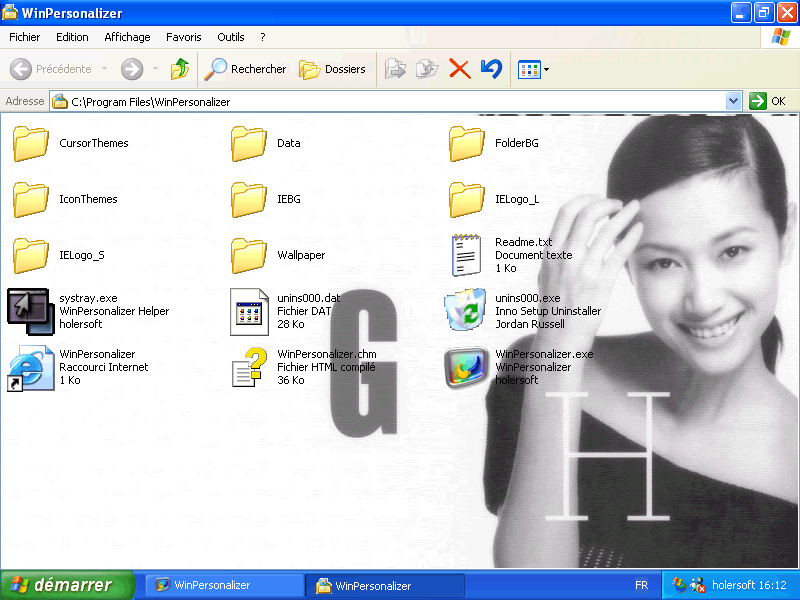Go back with the Précédente arrow
The width and height of the screenshot is (800, 600).
(51, 69)
